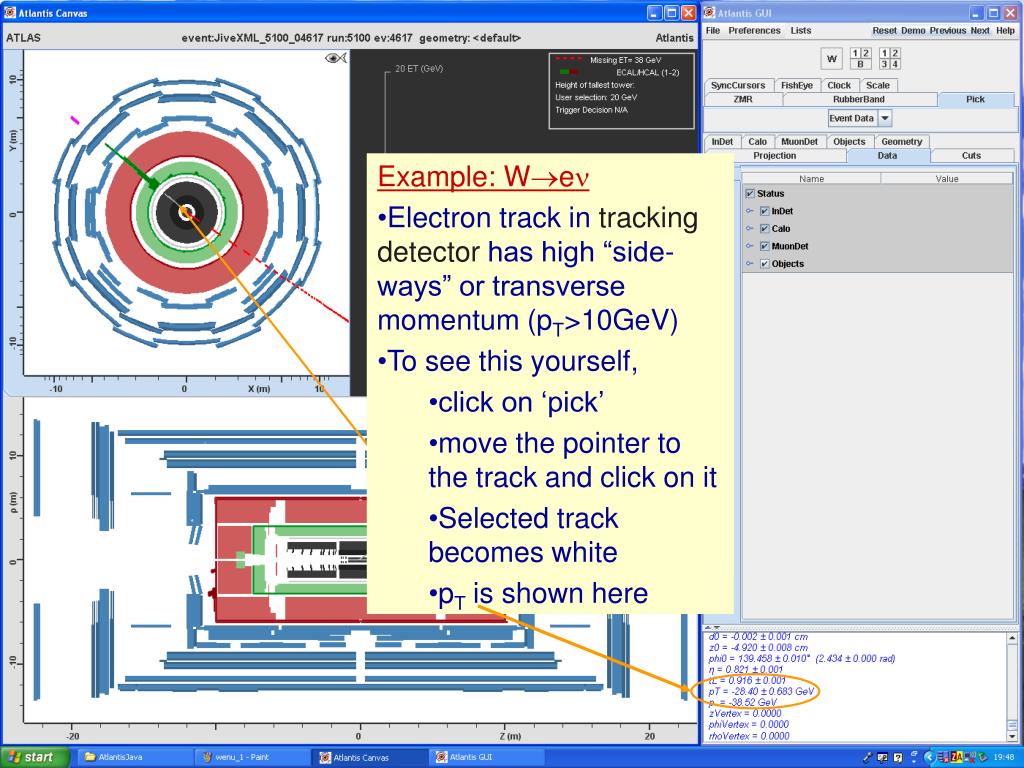
Task: Click the Atlantis GUI taskbar button
Action: click(x=469, y=757)
